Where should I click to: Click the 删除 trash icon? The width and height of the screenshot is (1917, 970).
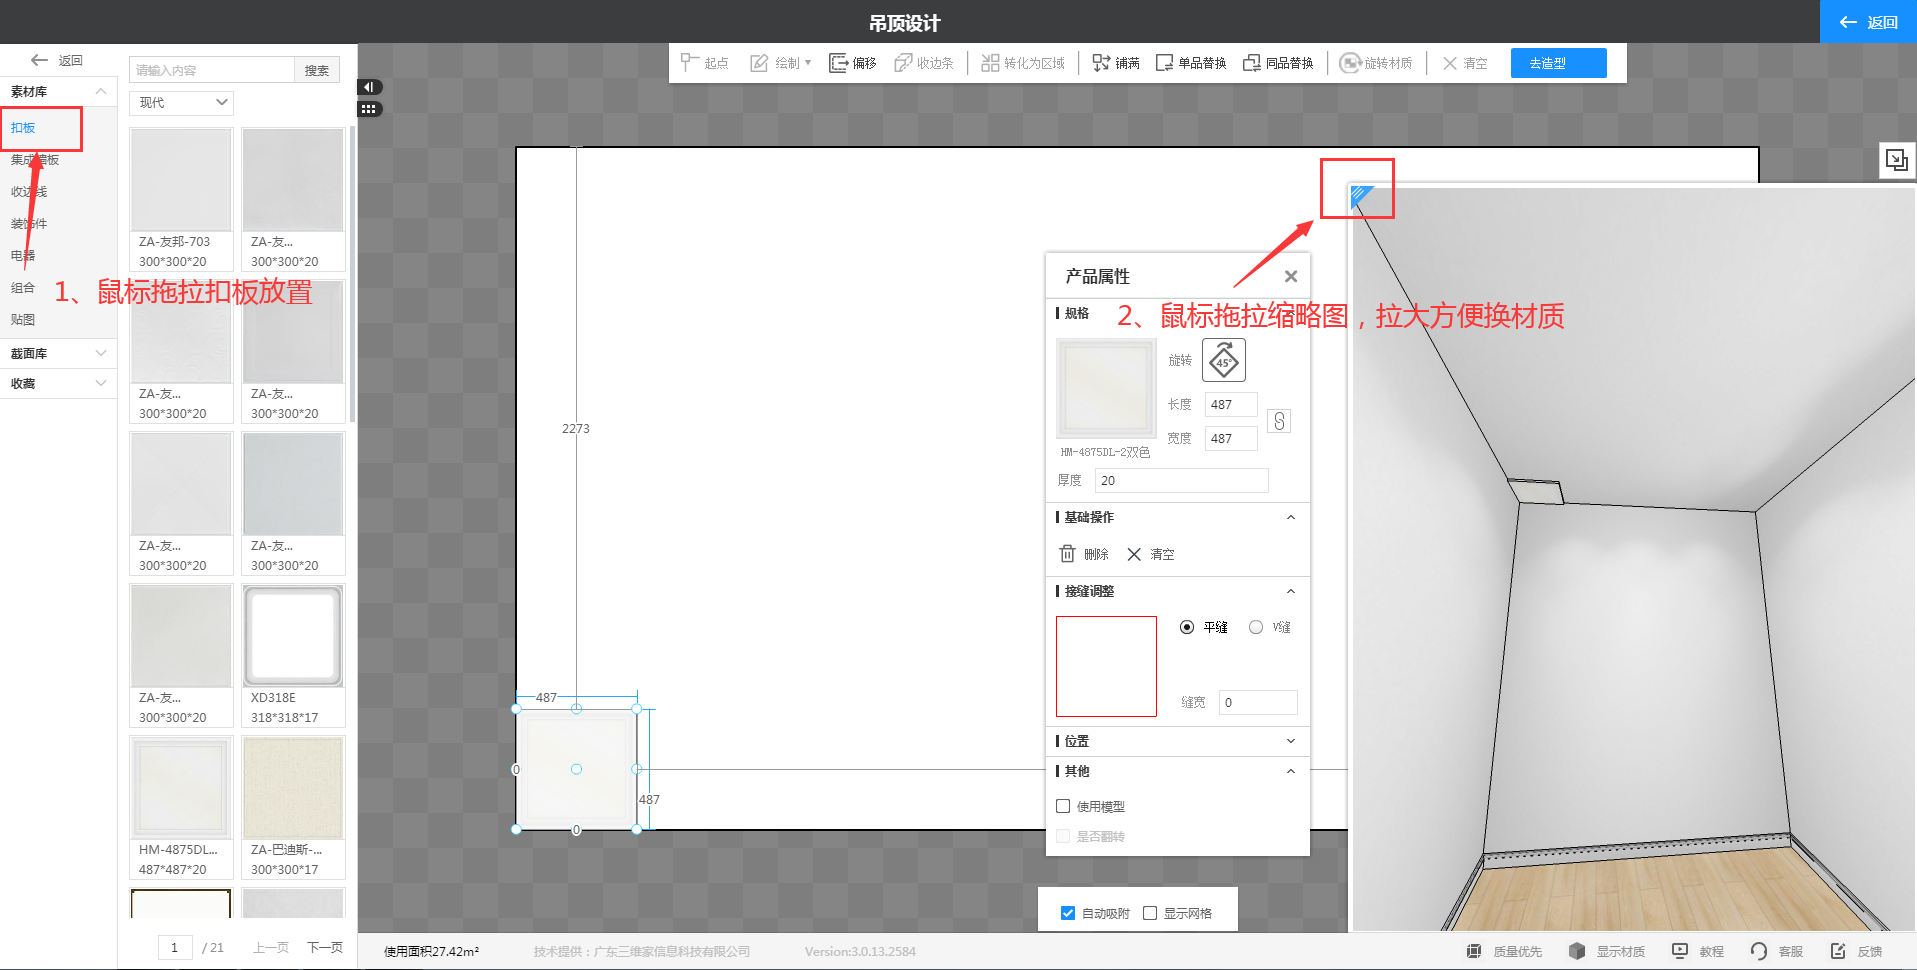pos(1068,554)
